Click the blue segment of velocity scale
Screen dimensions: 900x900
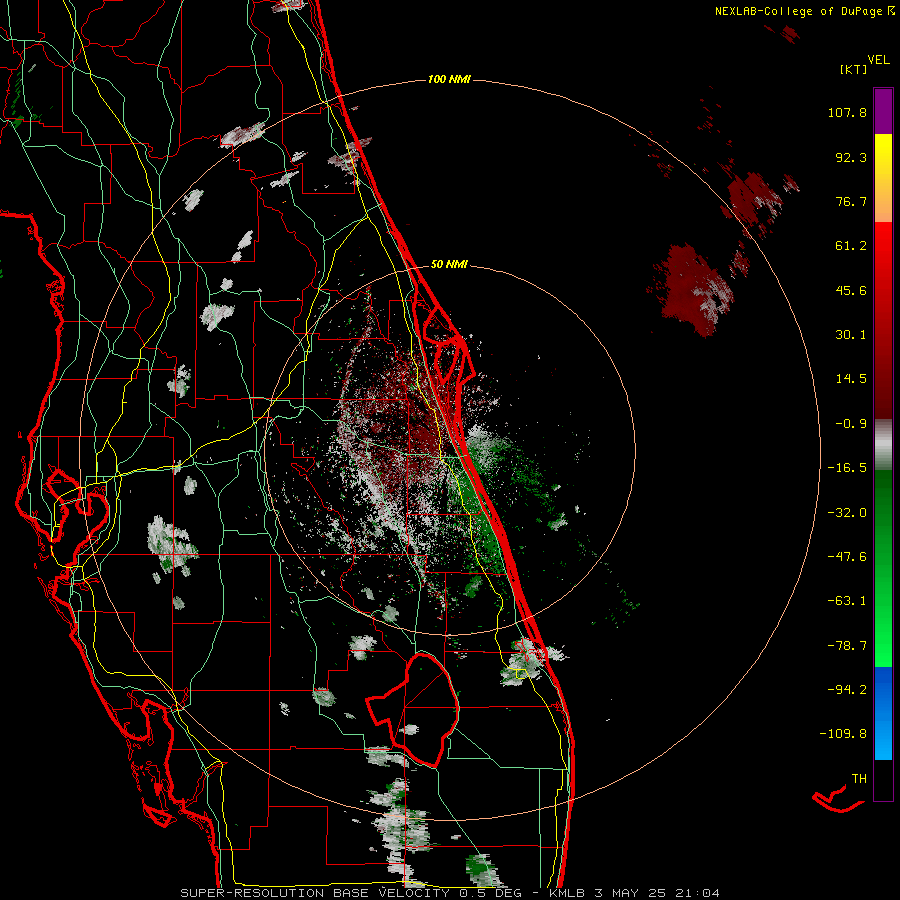883,713
